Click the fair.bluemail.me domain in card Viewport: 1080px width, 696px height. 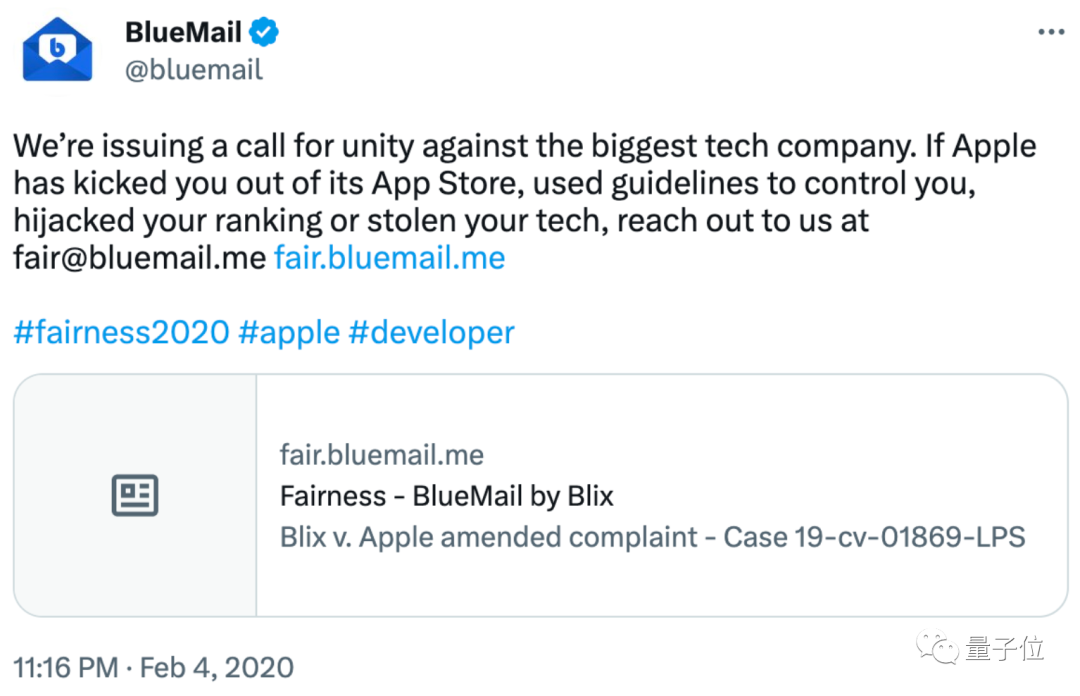point(382,455)
